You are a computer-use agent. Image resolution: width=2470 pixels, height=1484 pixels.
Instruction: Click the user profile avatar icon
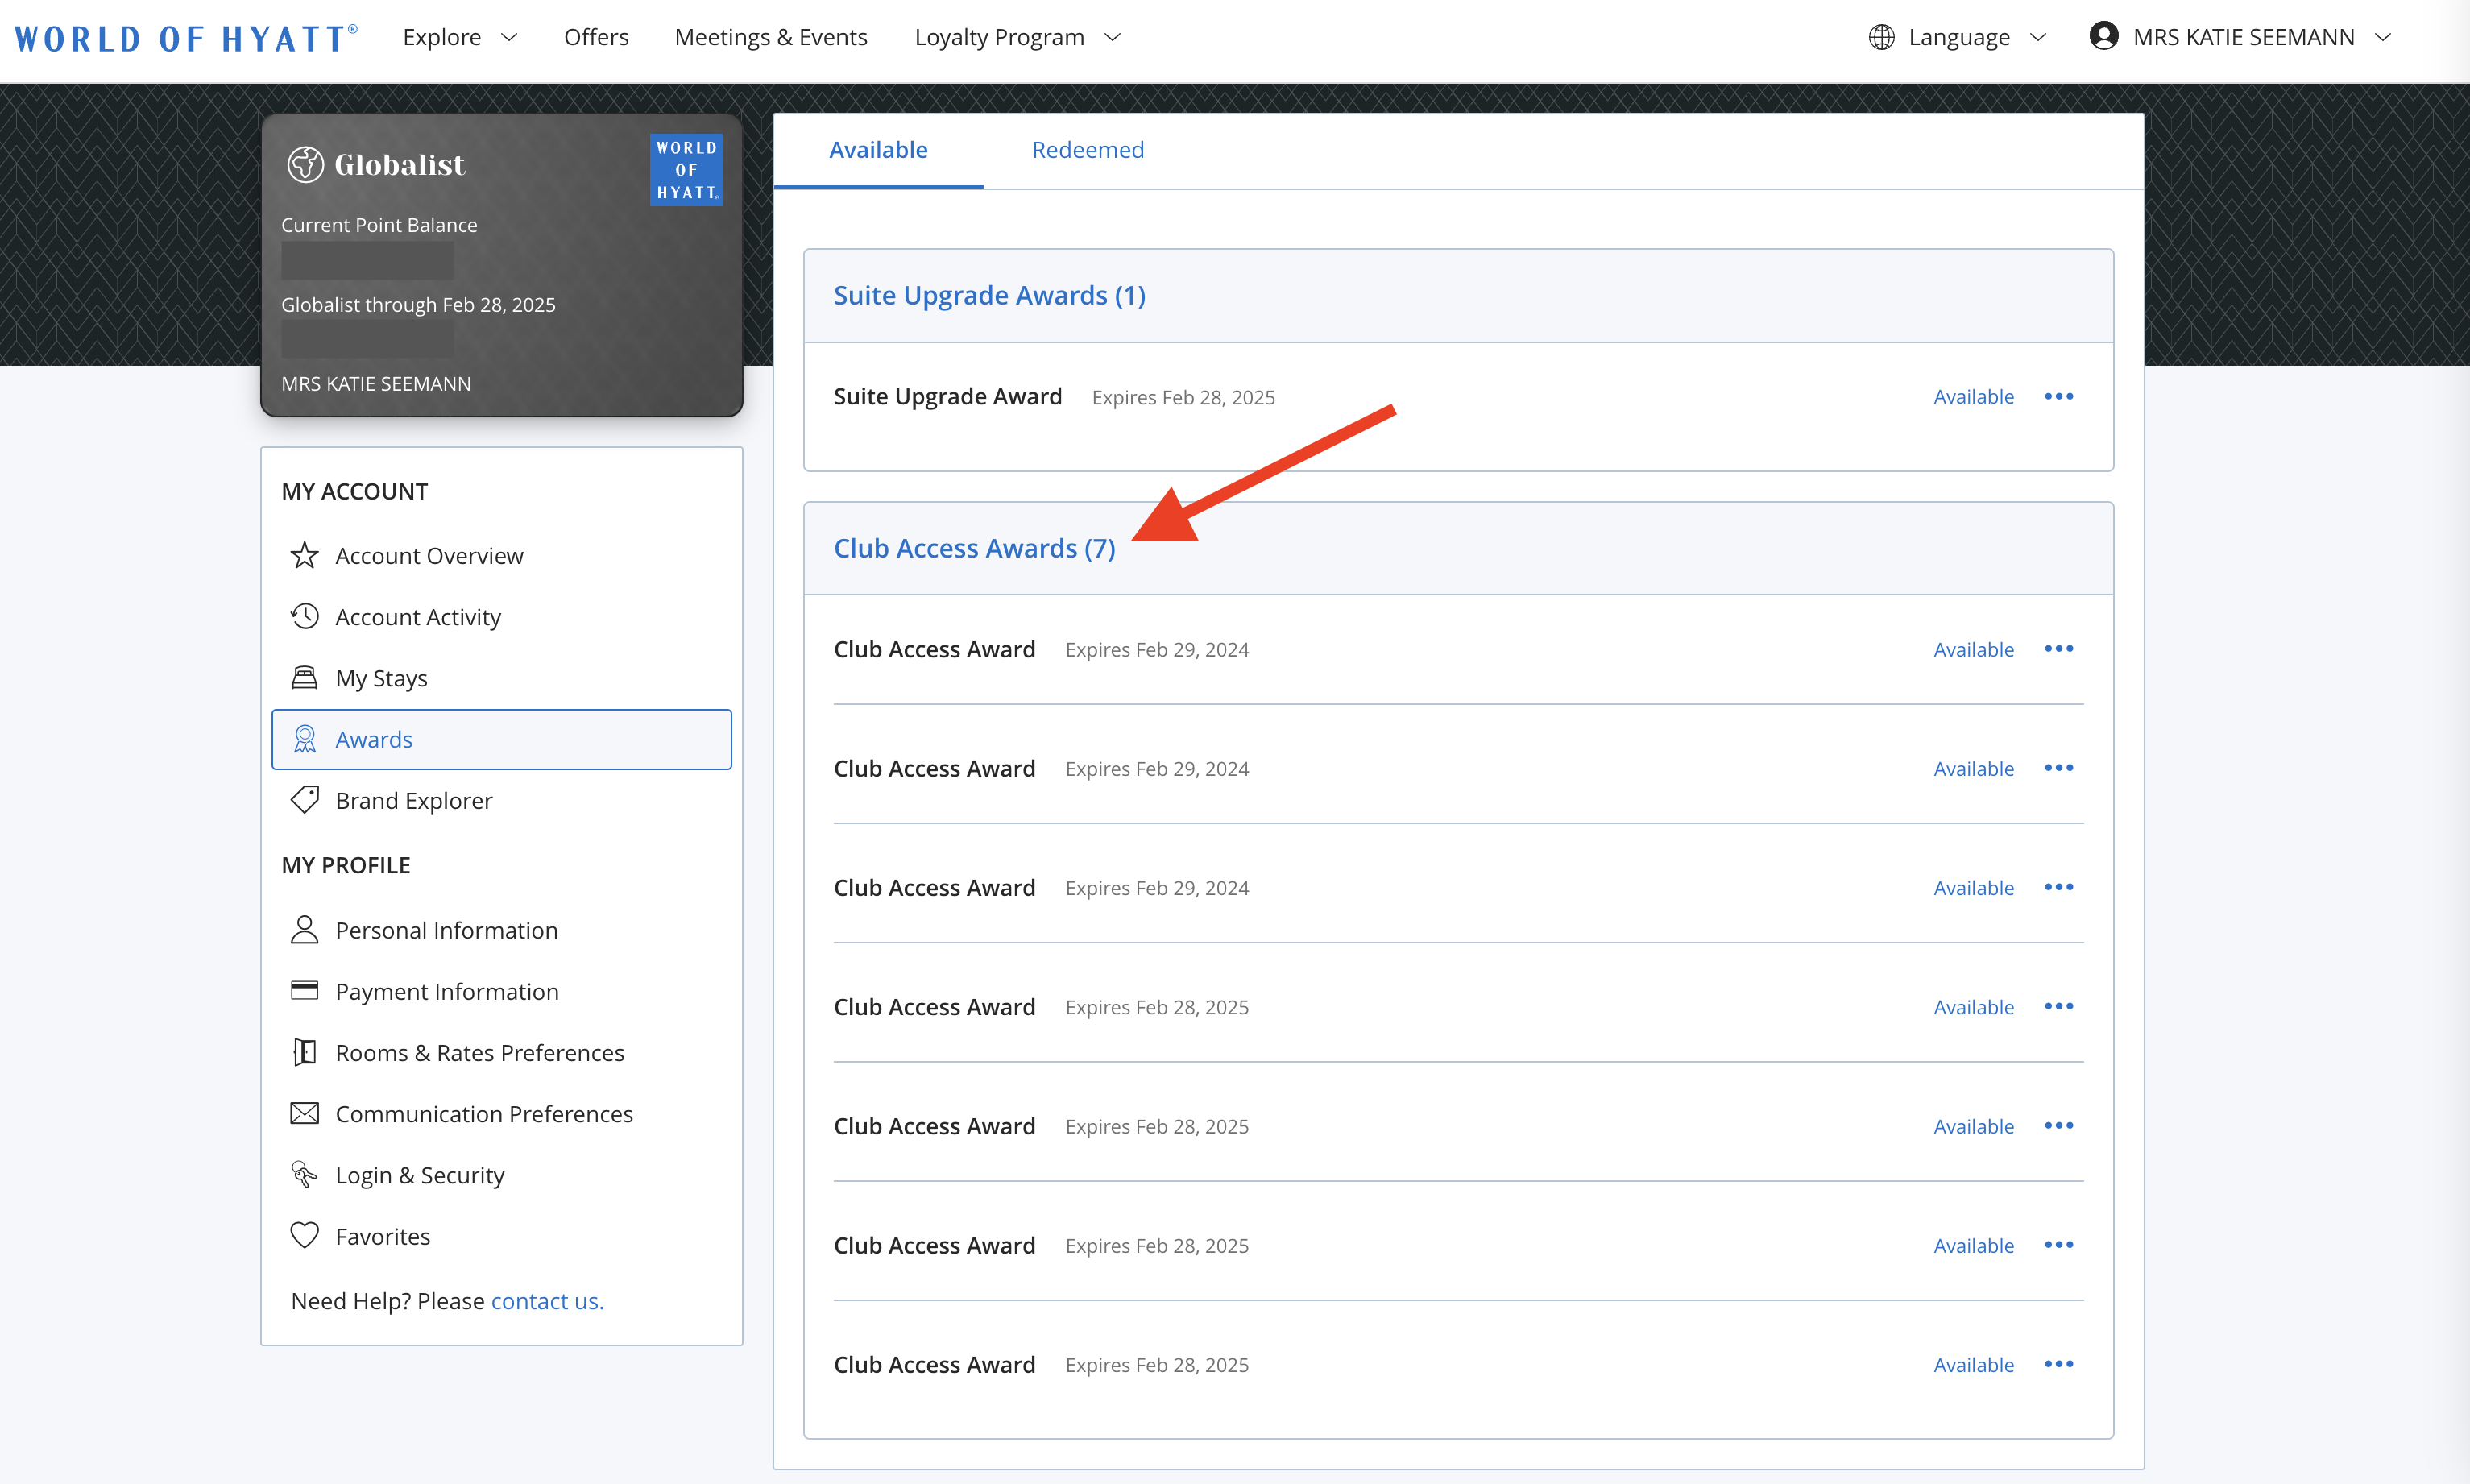pos(2103,36)
